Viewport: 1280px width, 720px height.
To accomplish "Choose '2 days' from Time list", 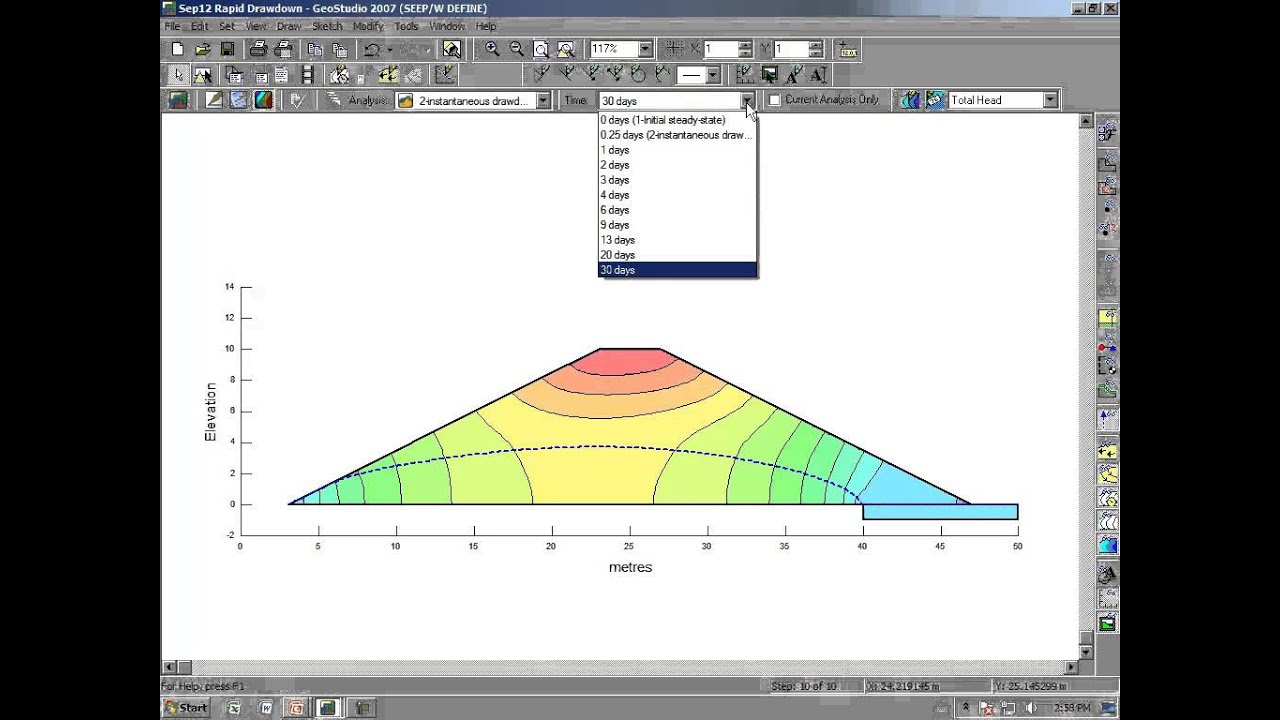I will (677, 165).
